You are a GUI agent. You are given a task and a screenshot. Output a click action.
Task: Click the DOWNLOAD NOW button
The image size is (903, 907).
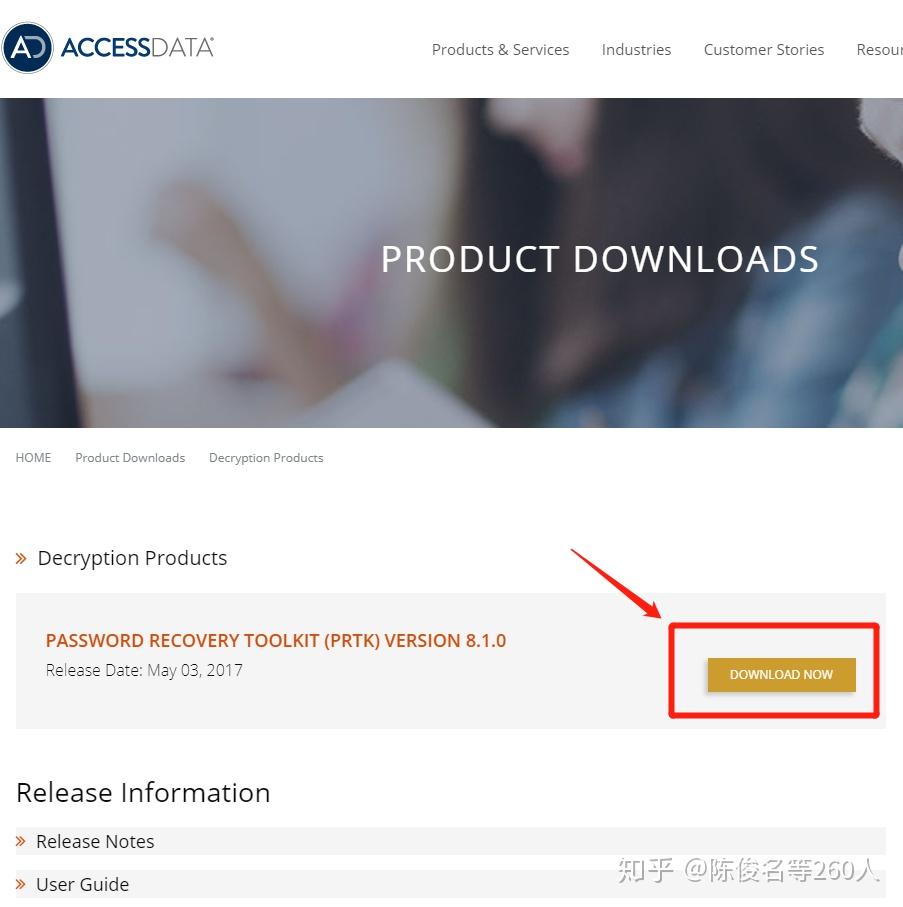[x=782, y=674]
